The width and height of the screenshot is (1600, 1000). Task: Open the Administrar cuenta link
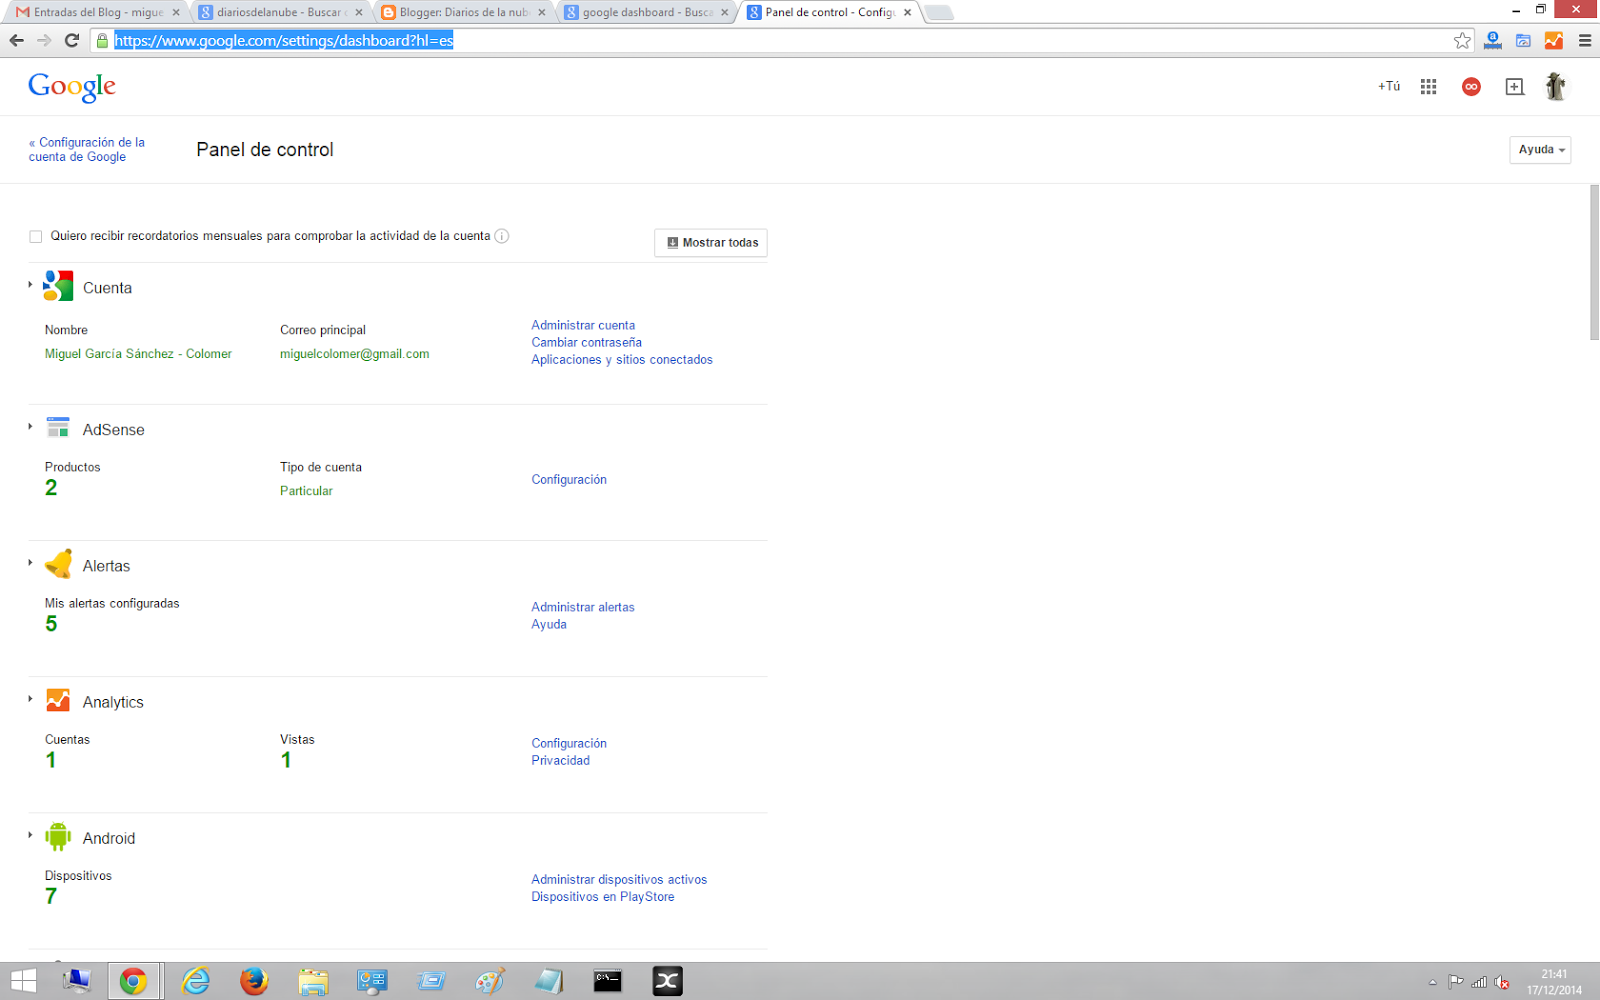click(x=583, y=325)
